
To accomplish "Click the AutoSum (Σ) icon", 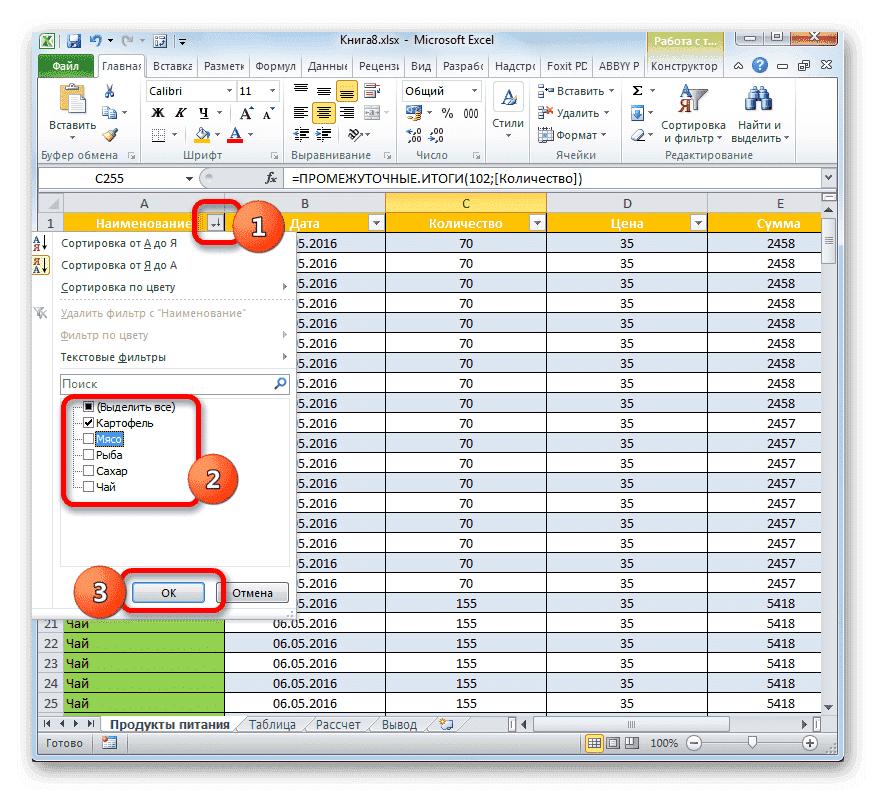I will point(637,89).
